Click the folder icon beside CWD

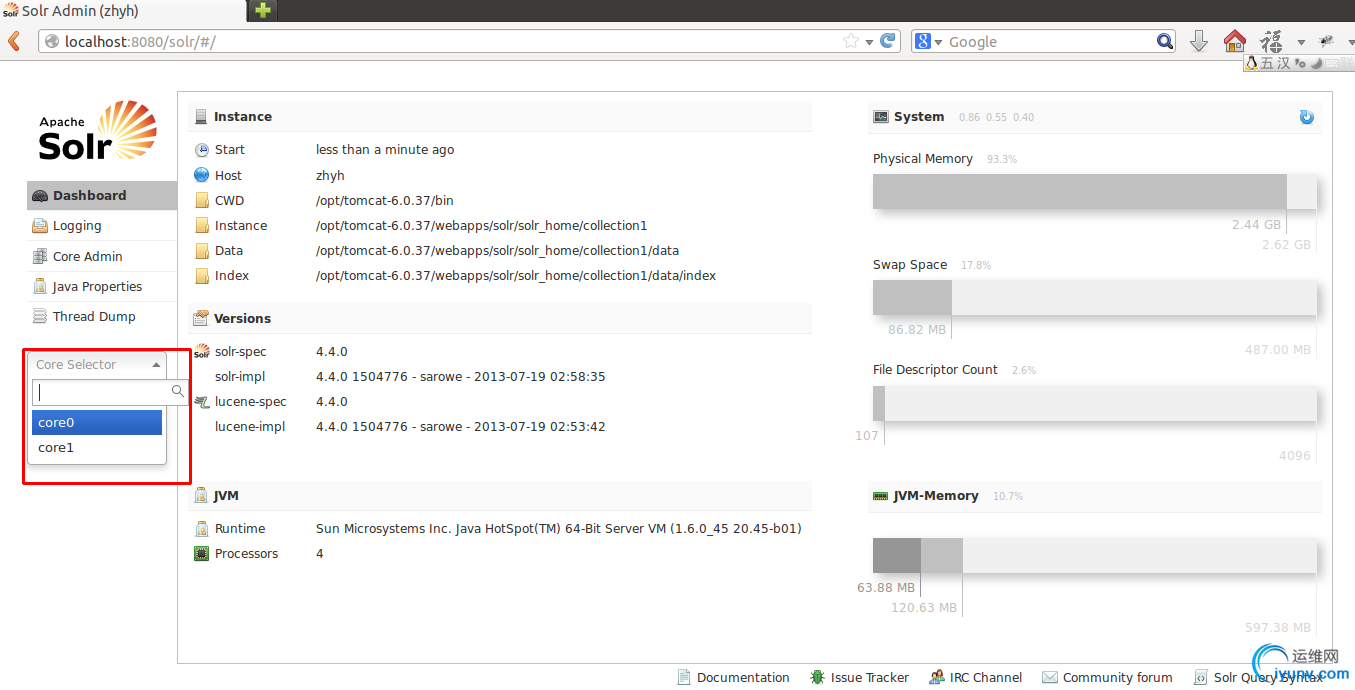202,200
